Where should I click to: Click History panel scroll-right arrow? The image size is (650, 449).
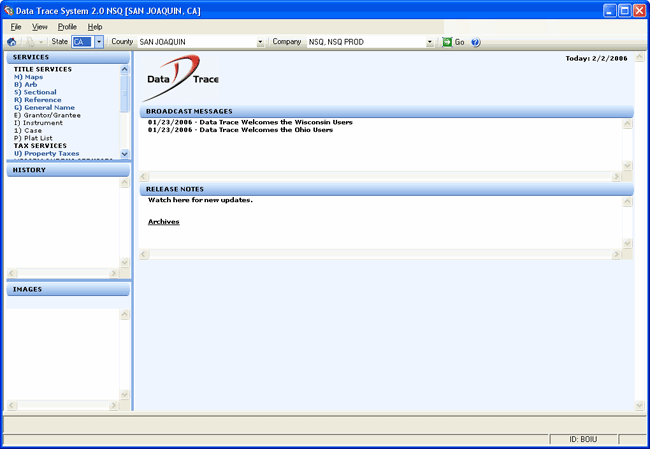coord(114,273)
